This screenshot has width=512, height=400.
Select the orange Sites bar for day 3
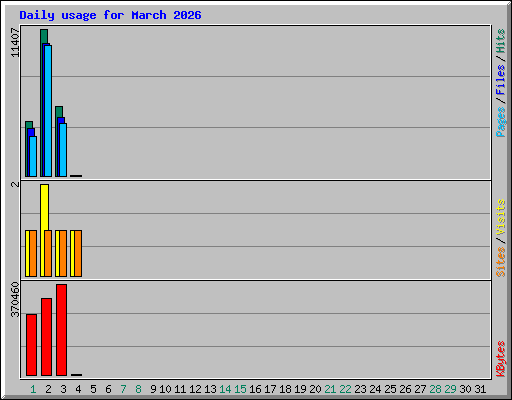(63, 253)
